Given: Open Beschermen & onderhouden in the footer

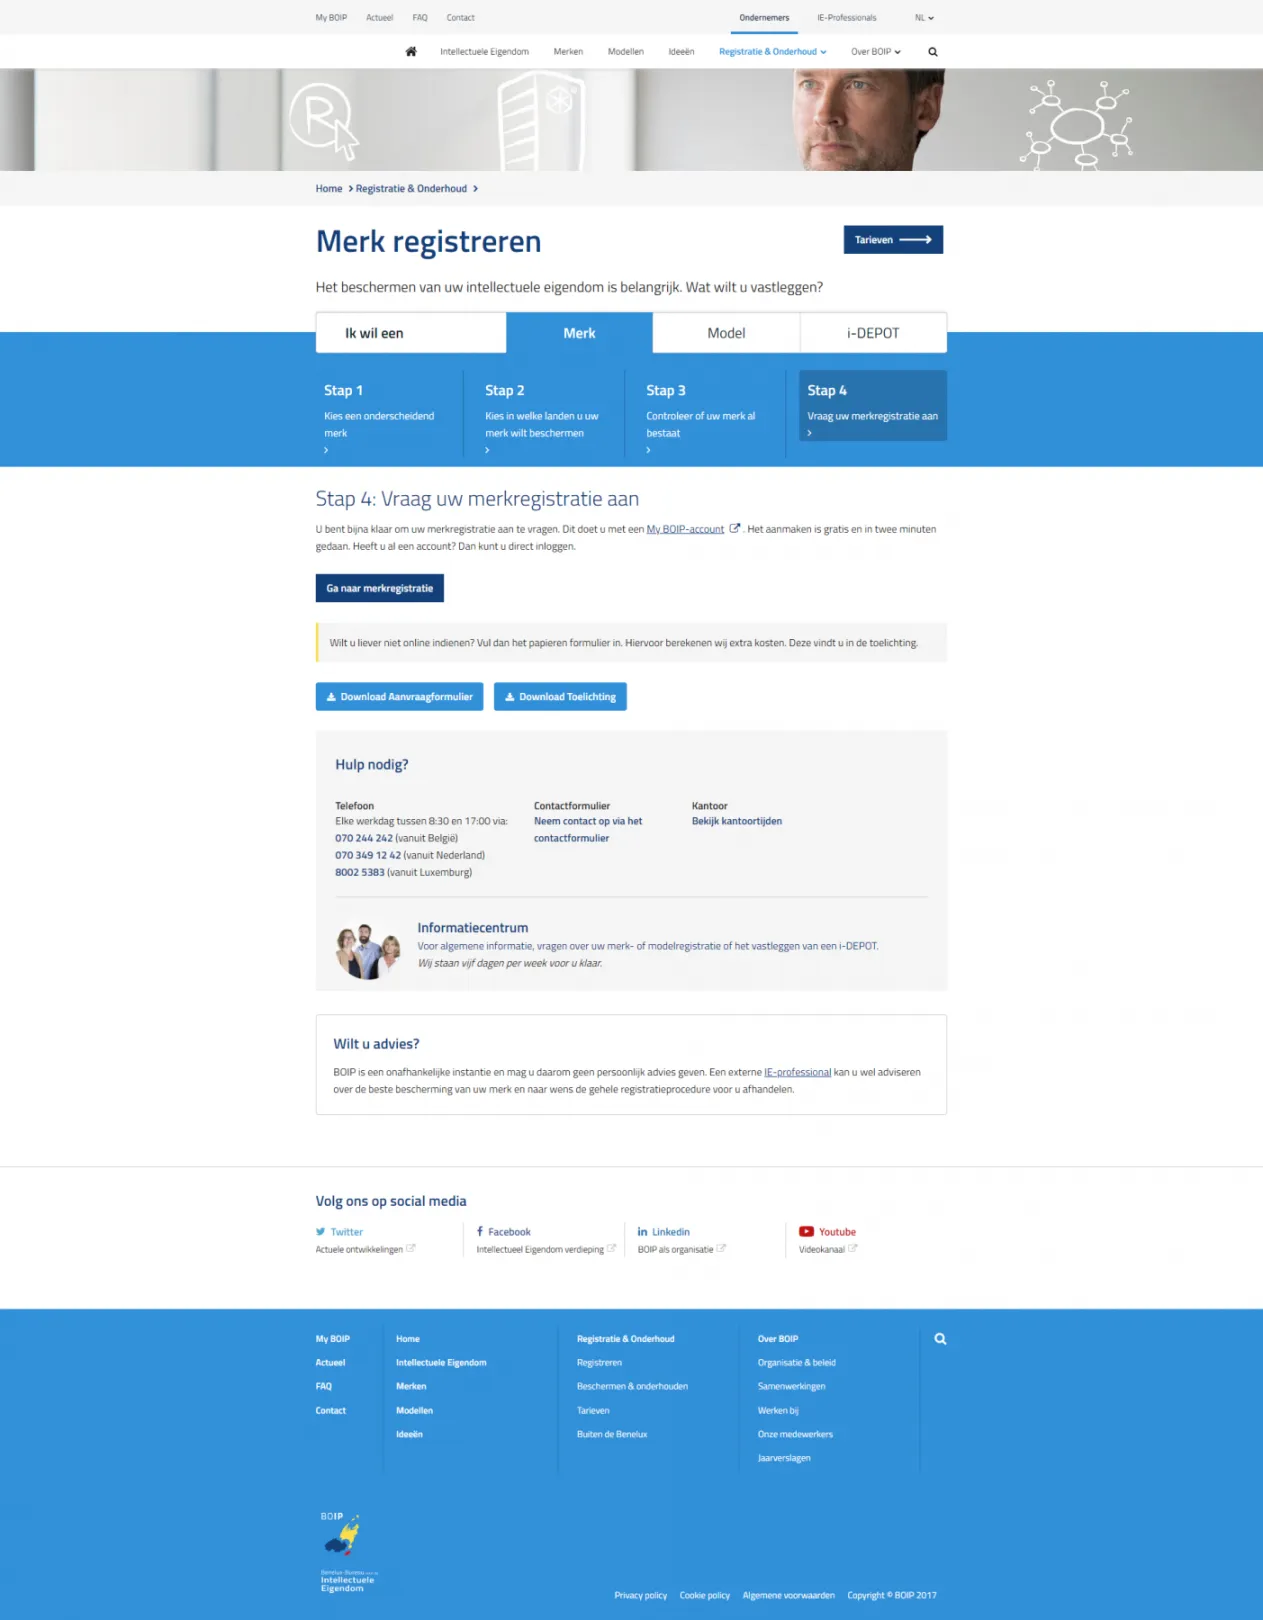Looking at the screenshot, I should point(632,1387).
